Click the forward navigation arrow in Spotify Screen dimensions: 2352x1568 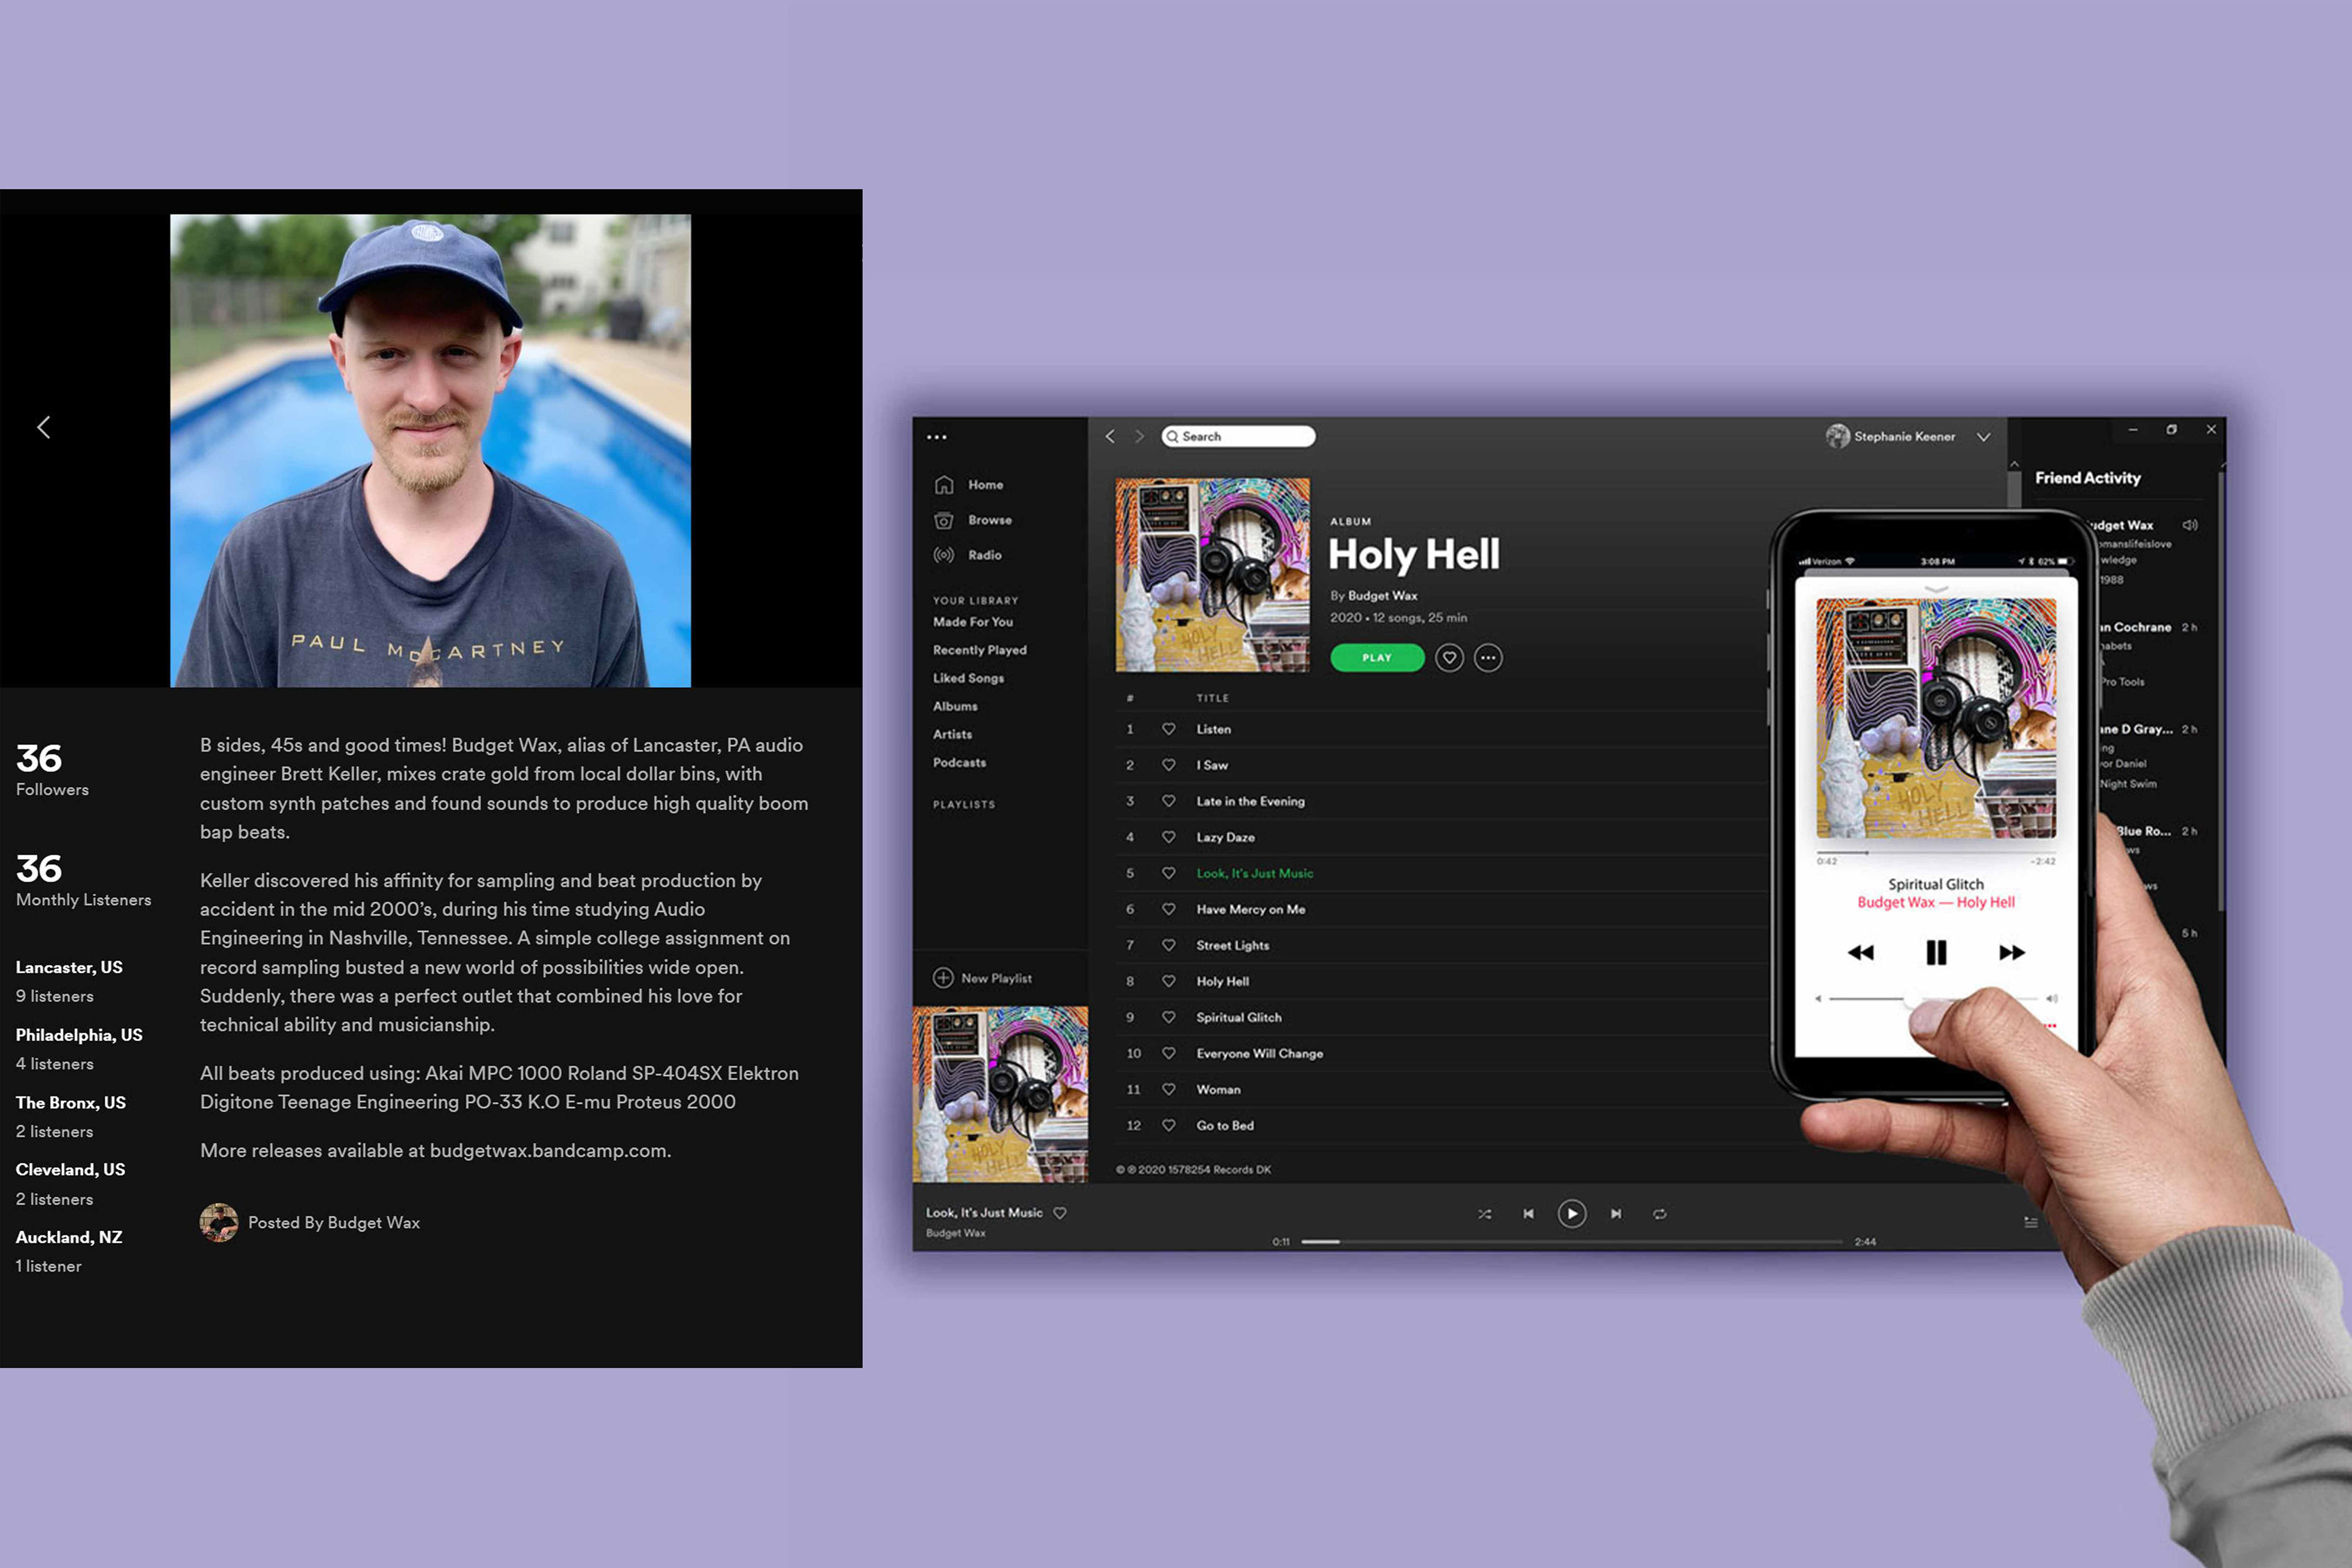(1139, 436)
